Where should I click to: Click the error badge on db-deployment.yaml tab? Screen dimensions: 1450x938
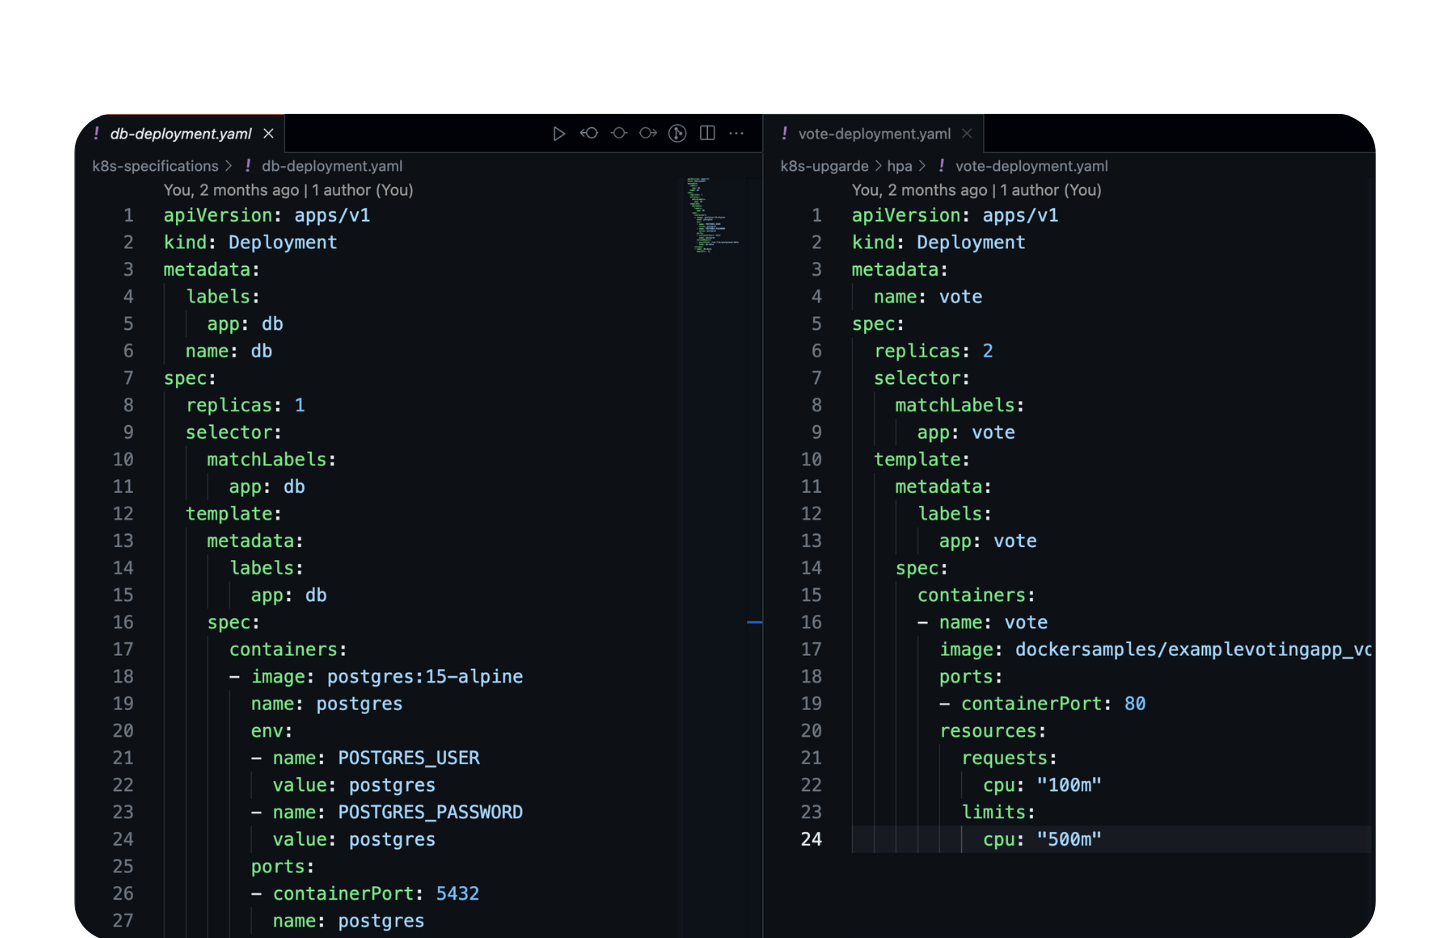coord(95,132)
